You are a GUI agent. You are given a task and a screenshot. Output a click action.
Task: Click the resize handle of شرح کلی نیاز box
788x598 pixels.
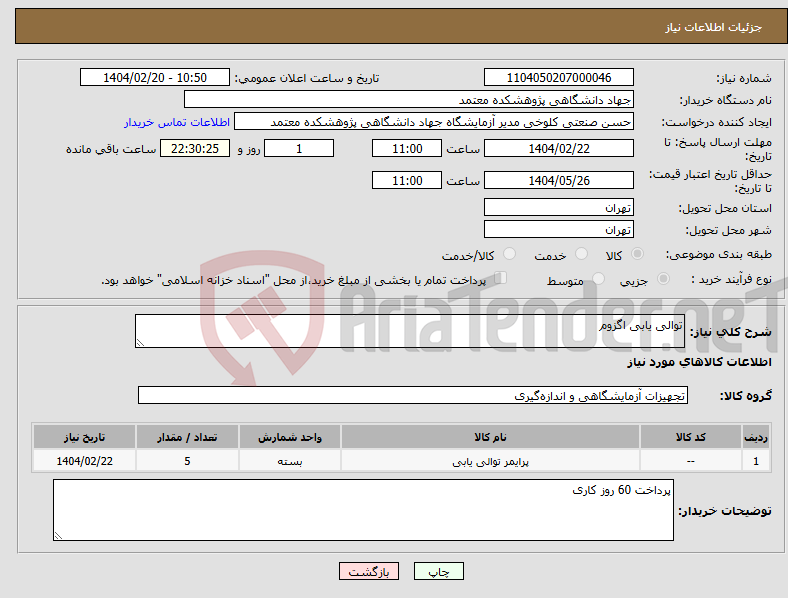140,343
